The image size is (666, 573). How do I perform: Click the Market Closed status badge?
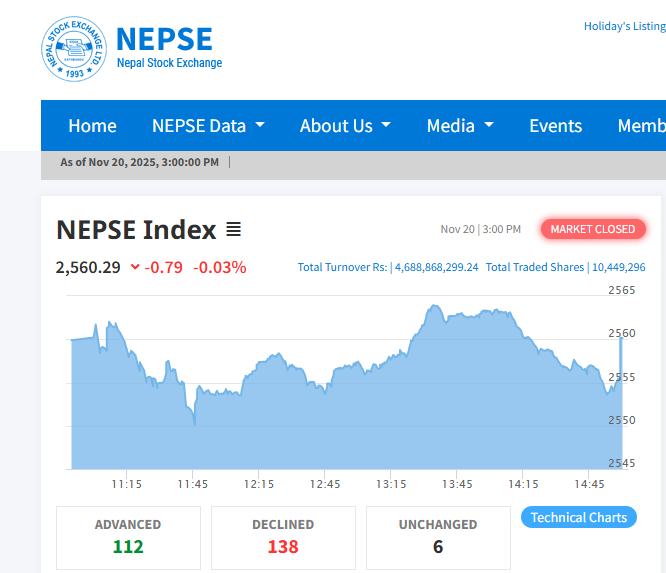[593, 229]
